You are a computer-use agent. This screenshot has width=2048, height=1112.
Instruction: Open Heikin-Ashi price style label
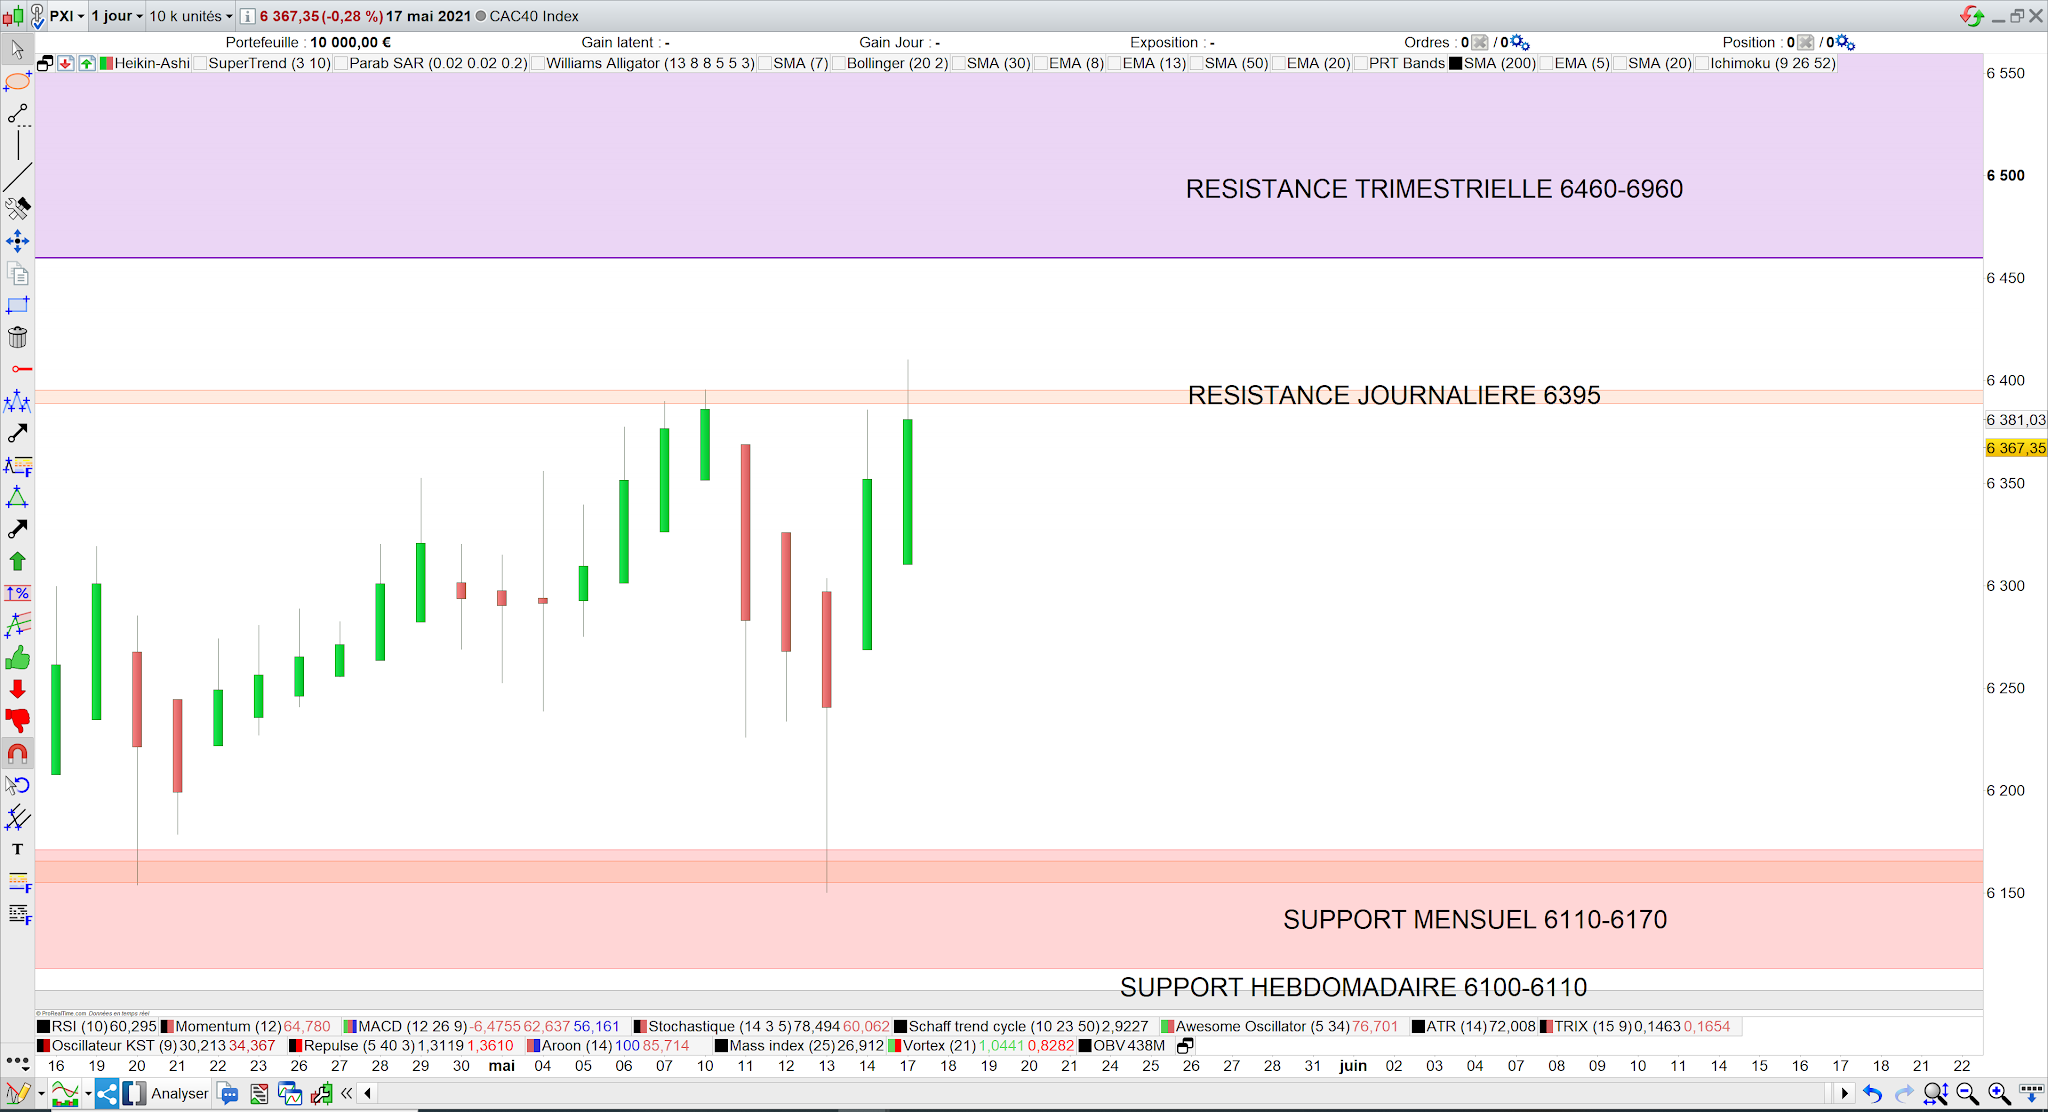pos(152,63)
